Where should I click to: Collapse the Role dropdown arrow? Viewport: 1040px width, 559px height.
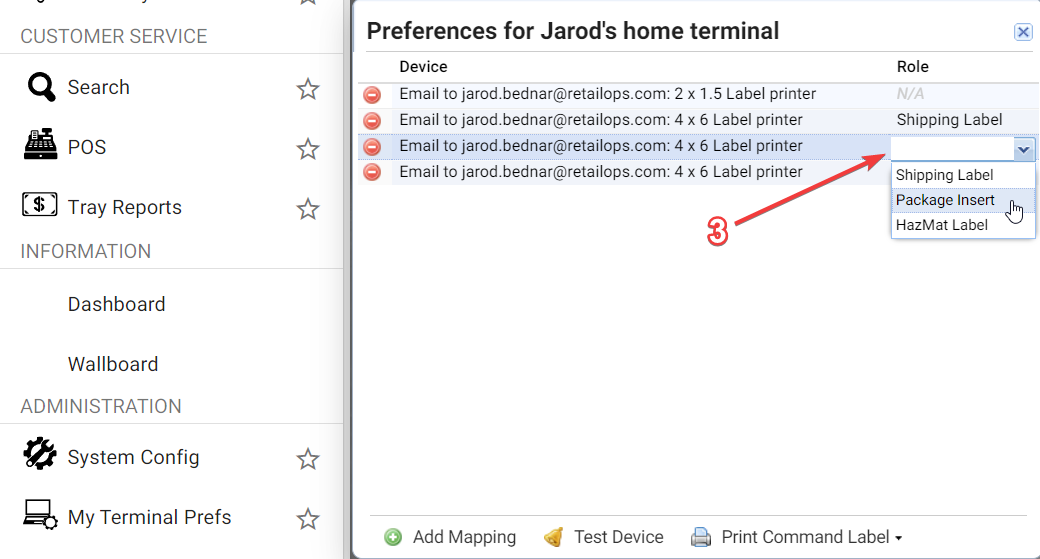click(x=1023, y=150)
